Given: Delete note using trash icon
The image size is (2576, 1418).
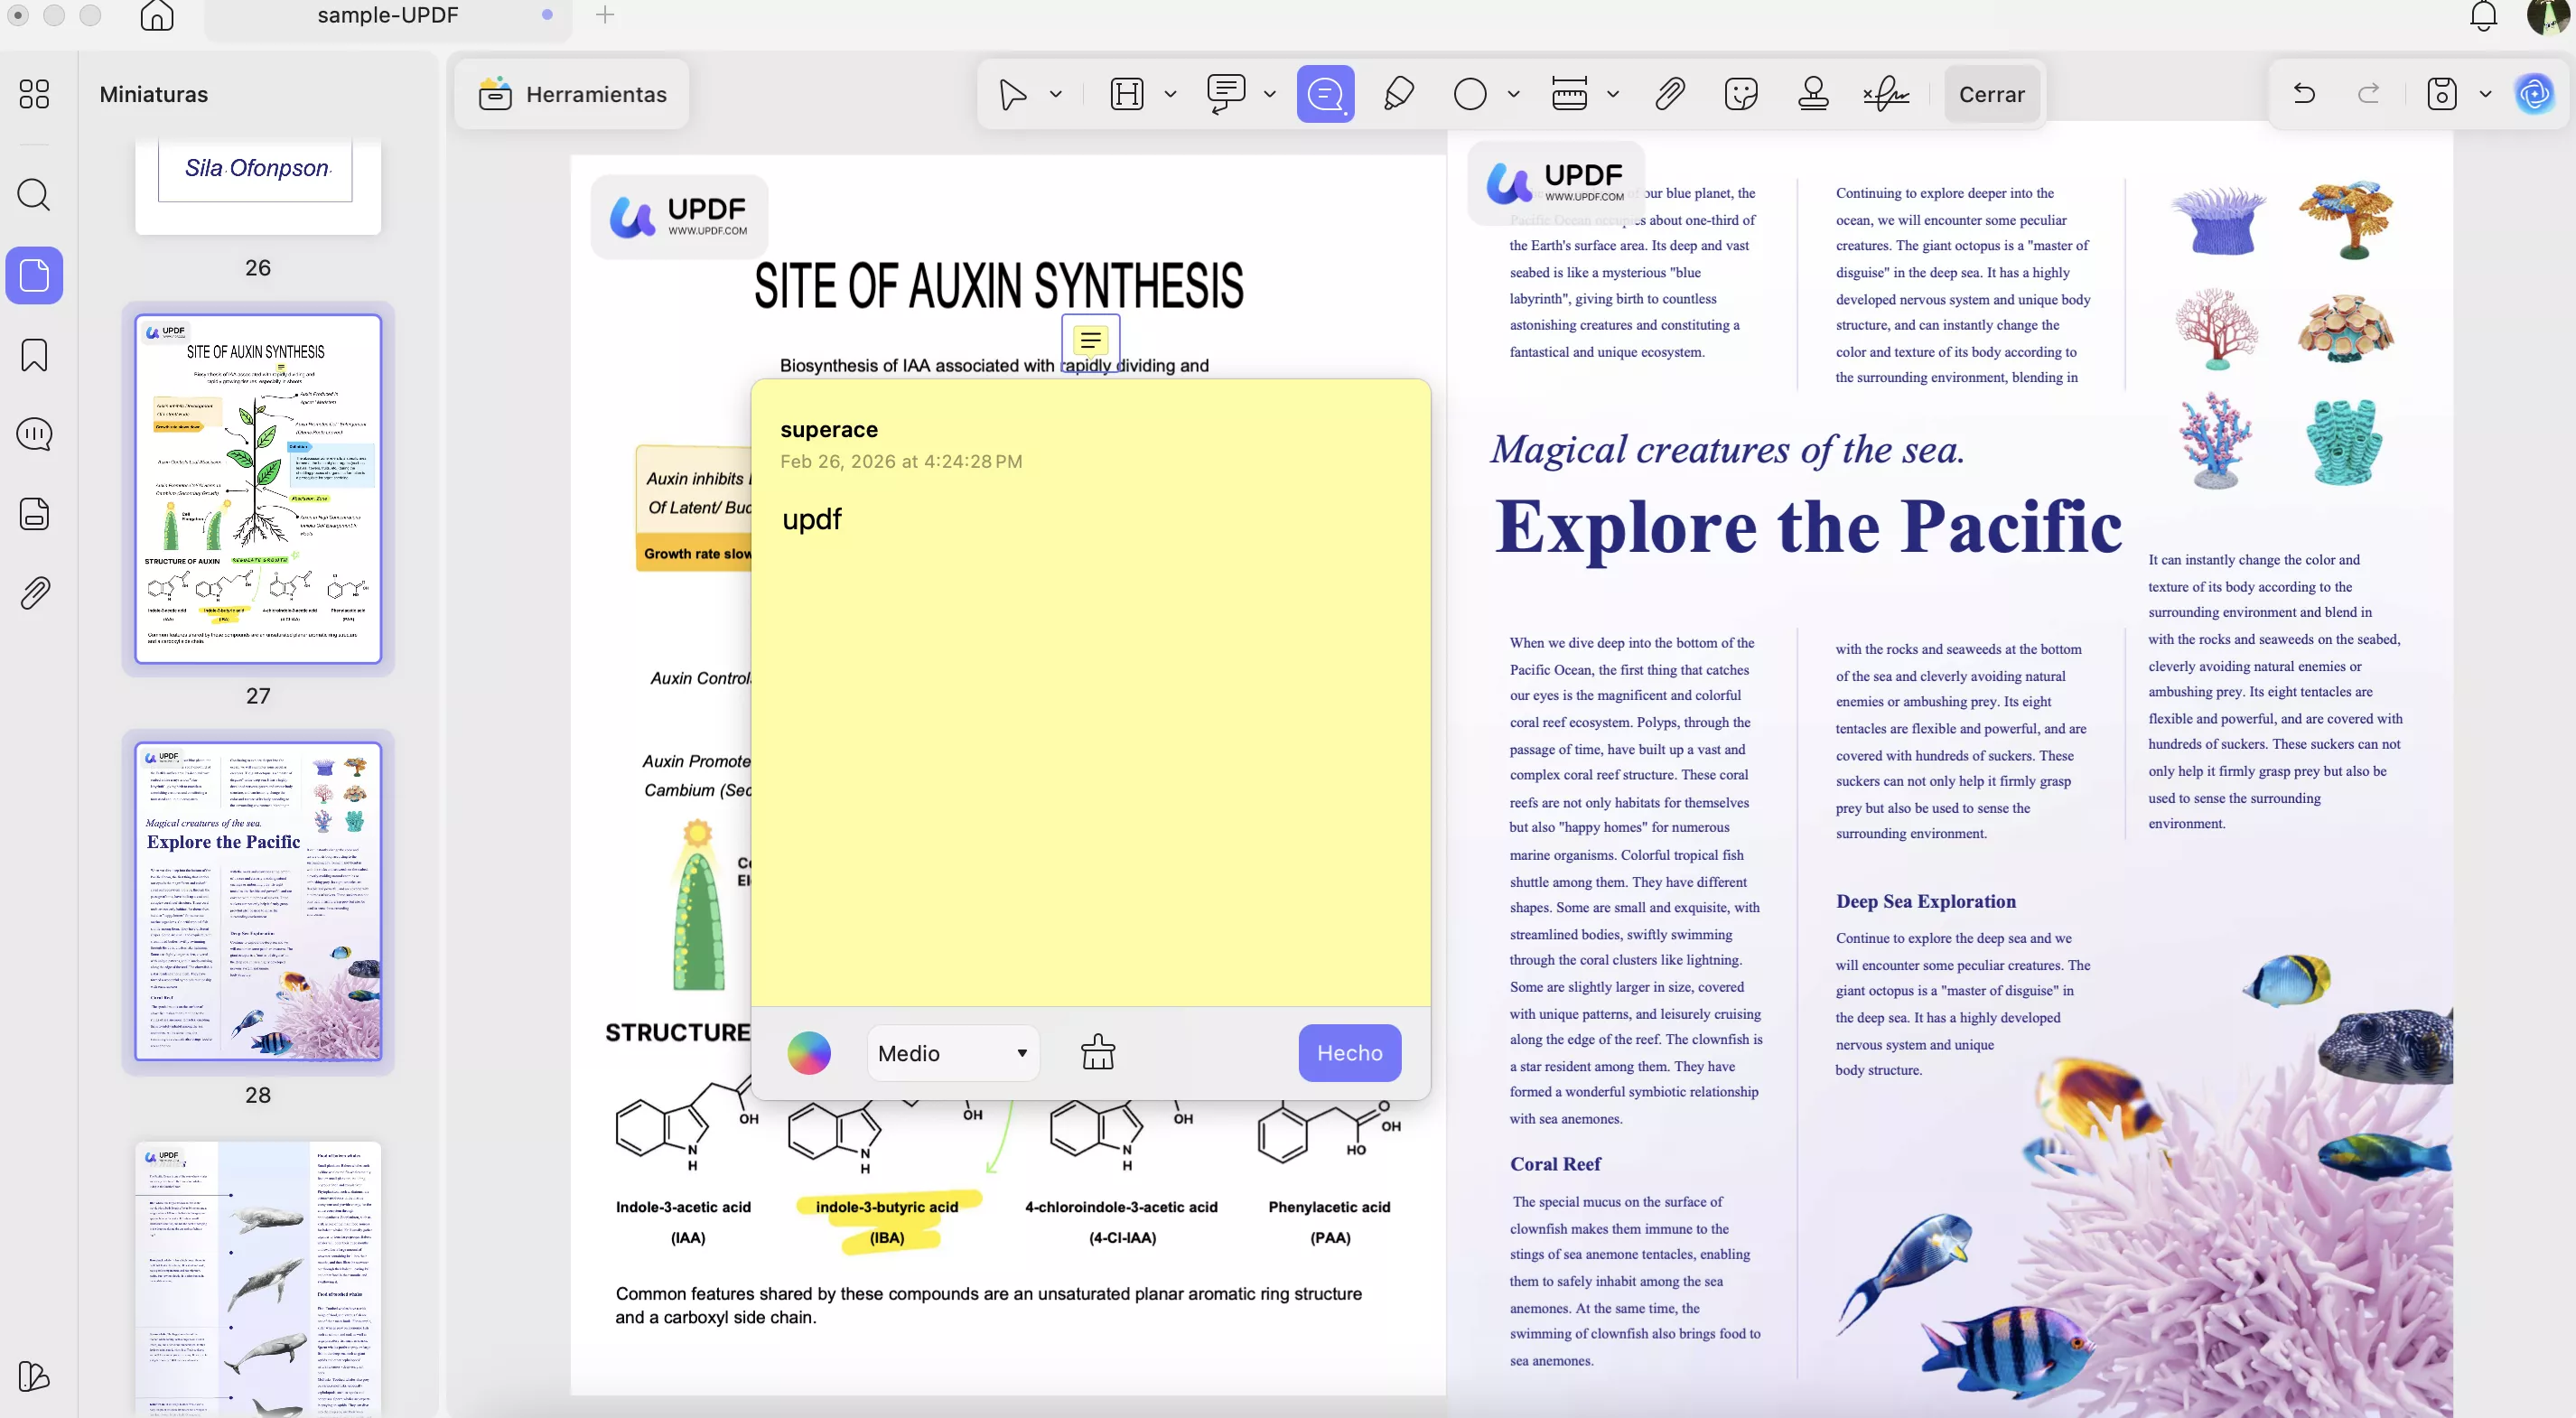Looking at the screenshot, I should (1098, 1052).
